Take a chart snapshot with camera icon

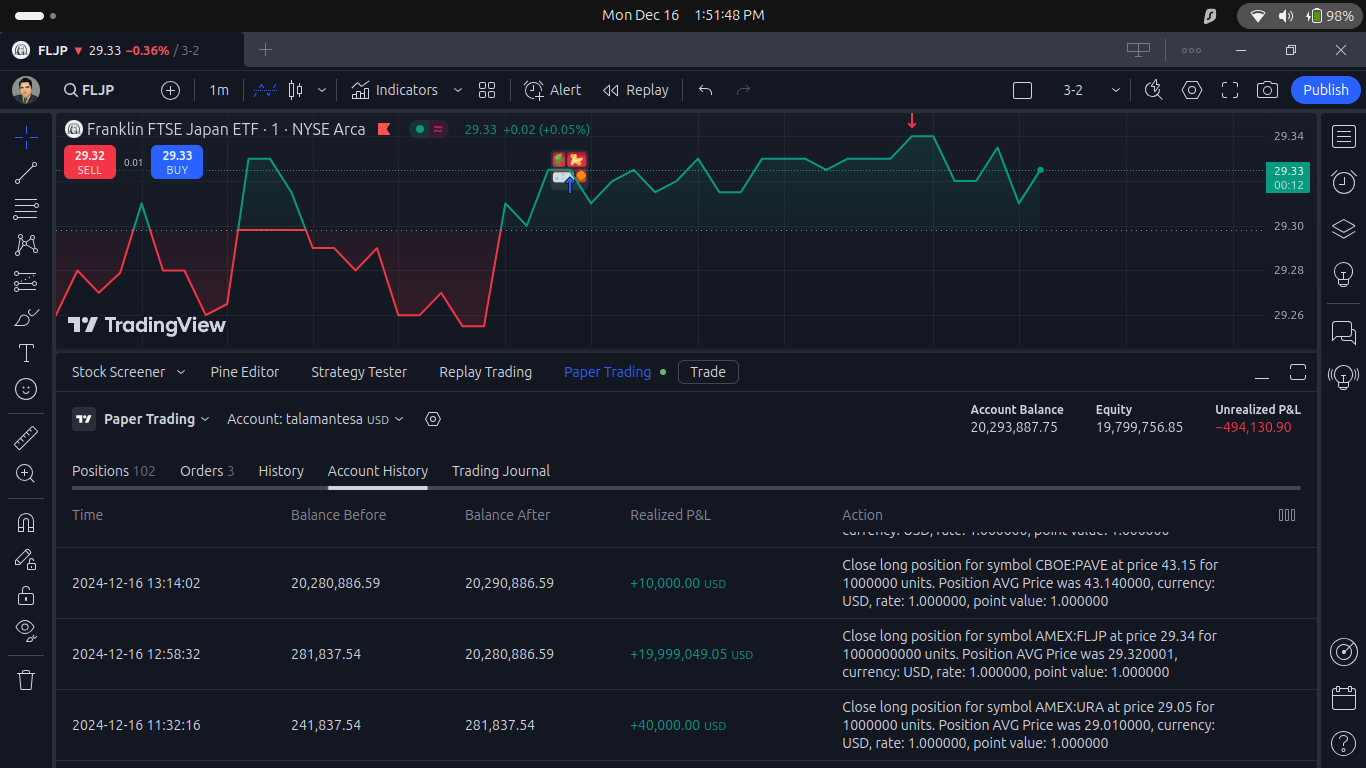(1267, 90)
